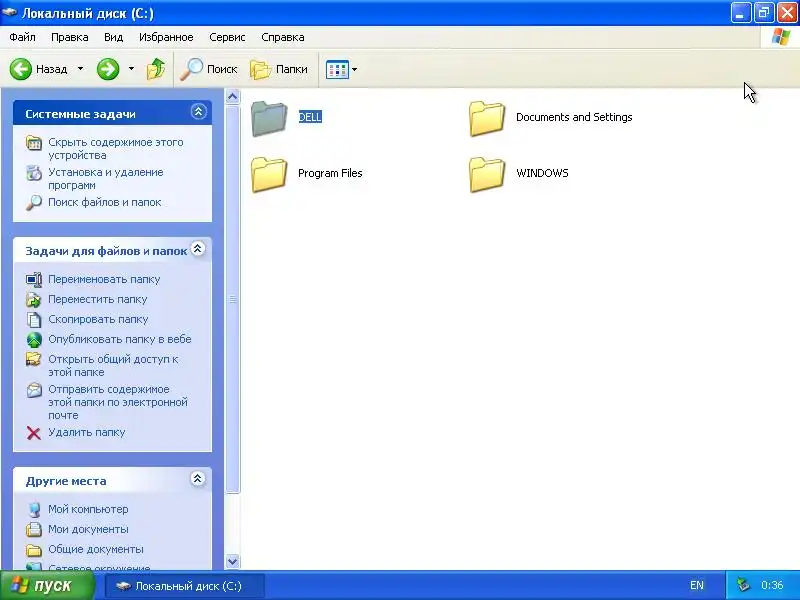Click the Views mode toolbar icon
The height and width of the screenshot is (600, 800).
coord(337,69)
